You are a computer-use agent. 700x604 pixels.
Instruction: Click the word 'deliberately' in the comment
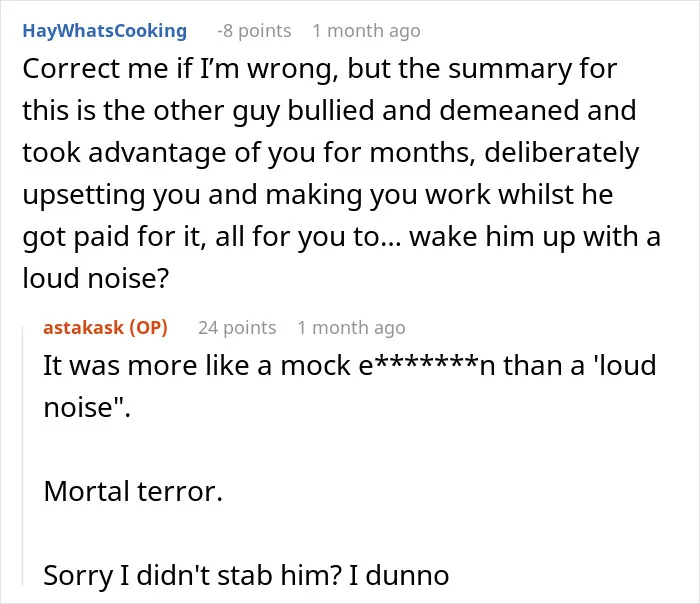coord(562,153)
